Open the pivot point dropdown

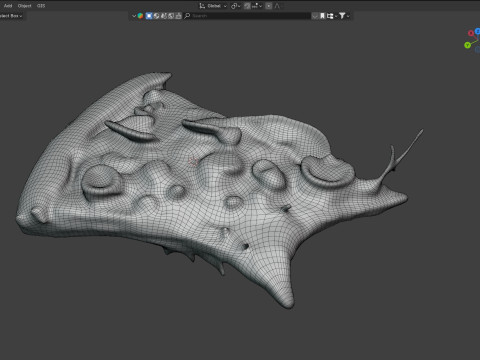[x=235, y=6]
